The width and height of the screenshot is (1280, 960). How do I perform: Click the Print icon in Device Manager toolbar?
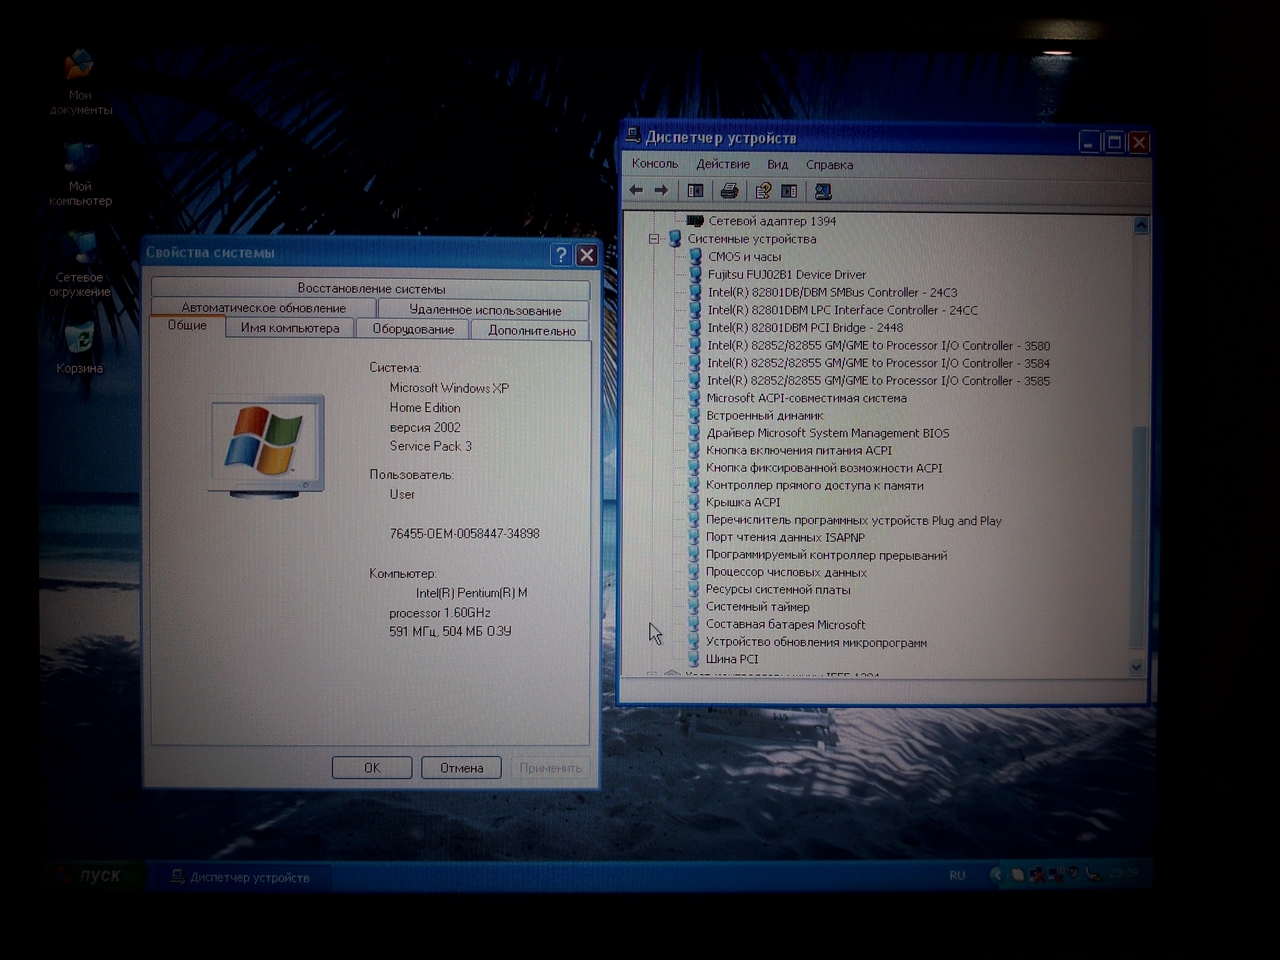pos(730,190)
